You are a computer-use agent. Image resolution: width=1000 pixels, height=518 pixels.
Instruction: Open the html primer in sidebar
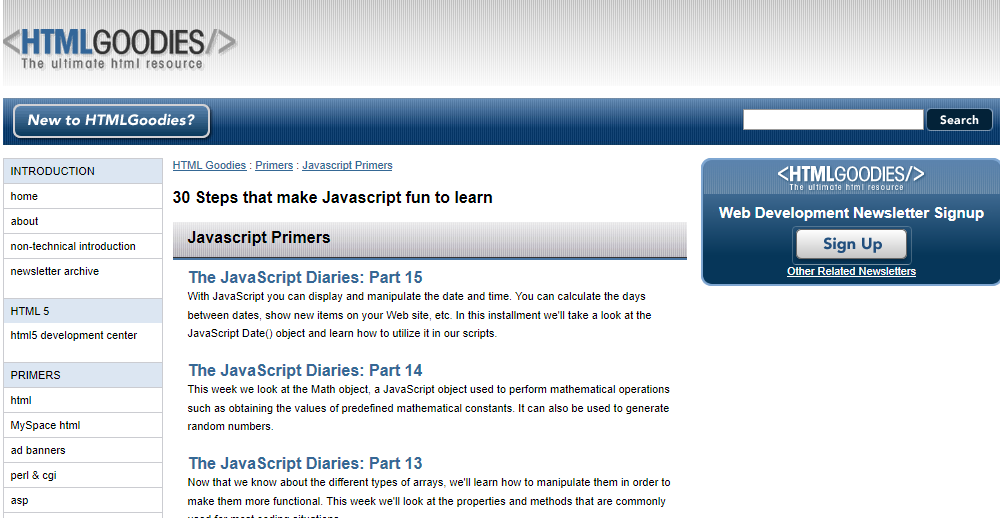pyautogui.click(x=83, y=401)
